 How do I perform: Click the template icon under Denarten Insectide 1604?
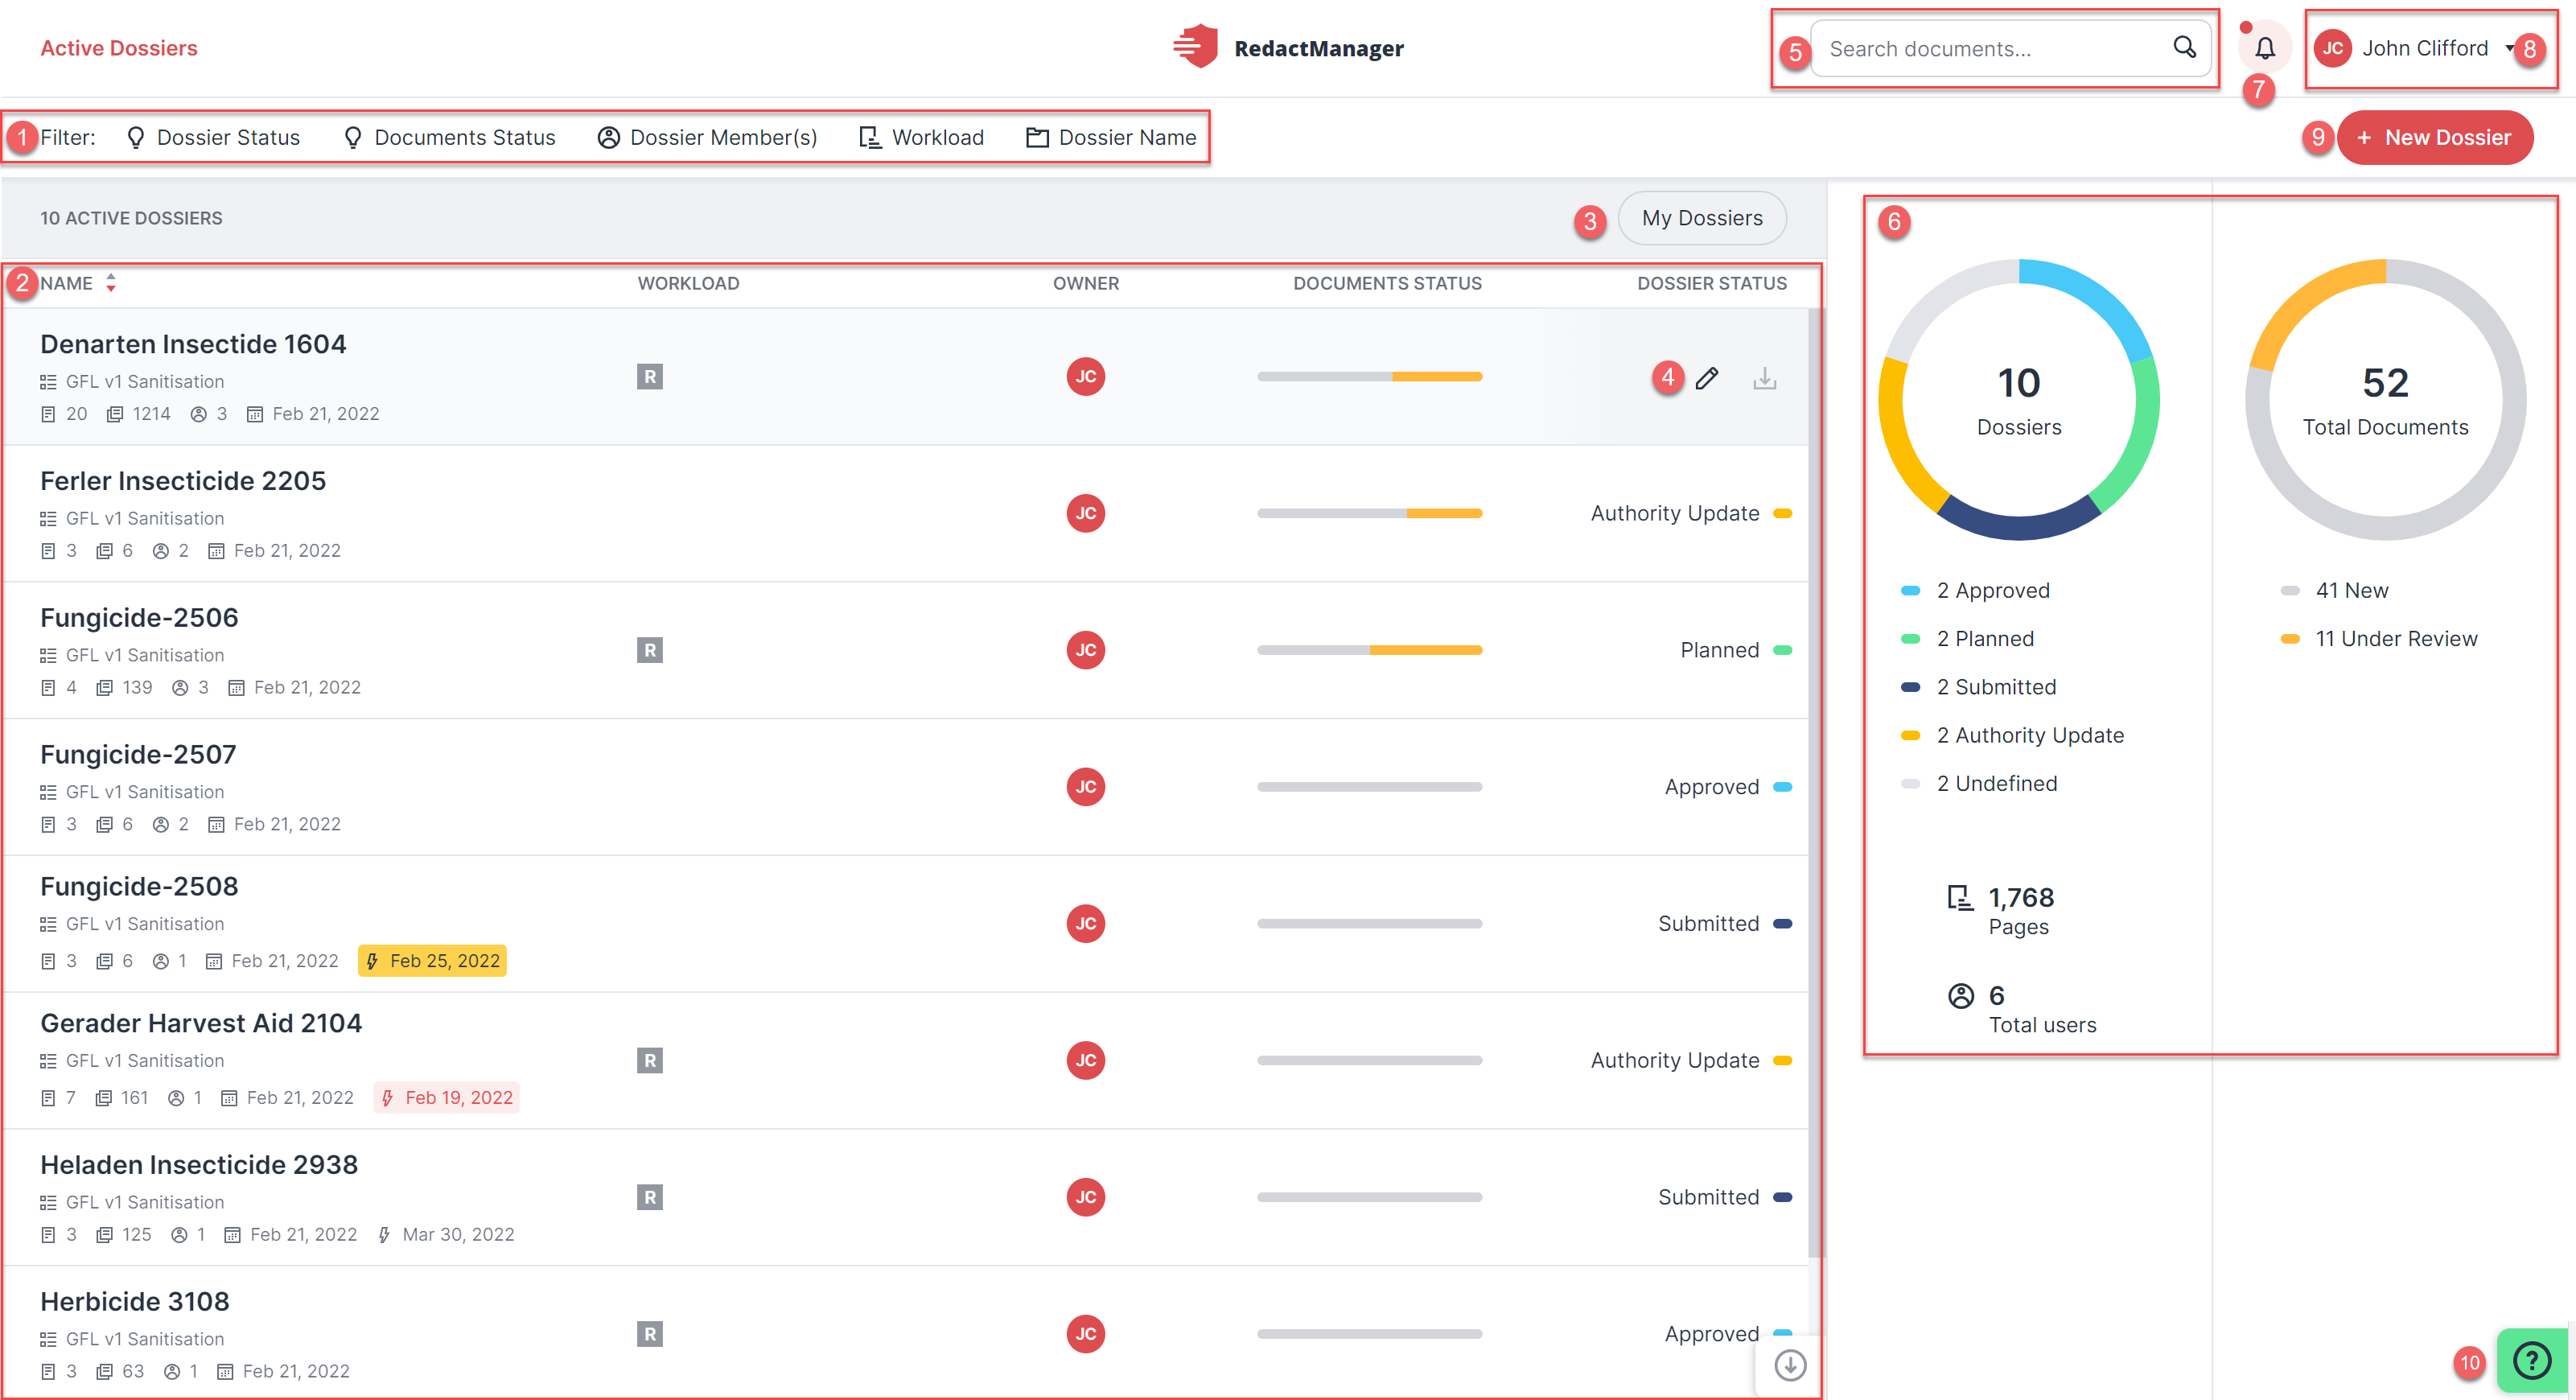point(48,382)
